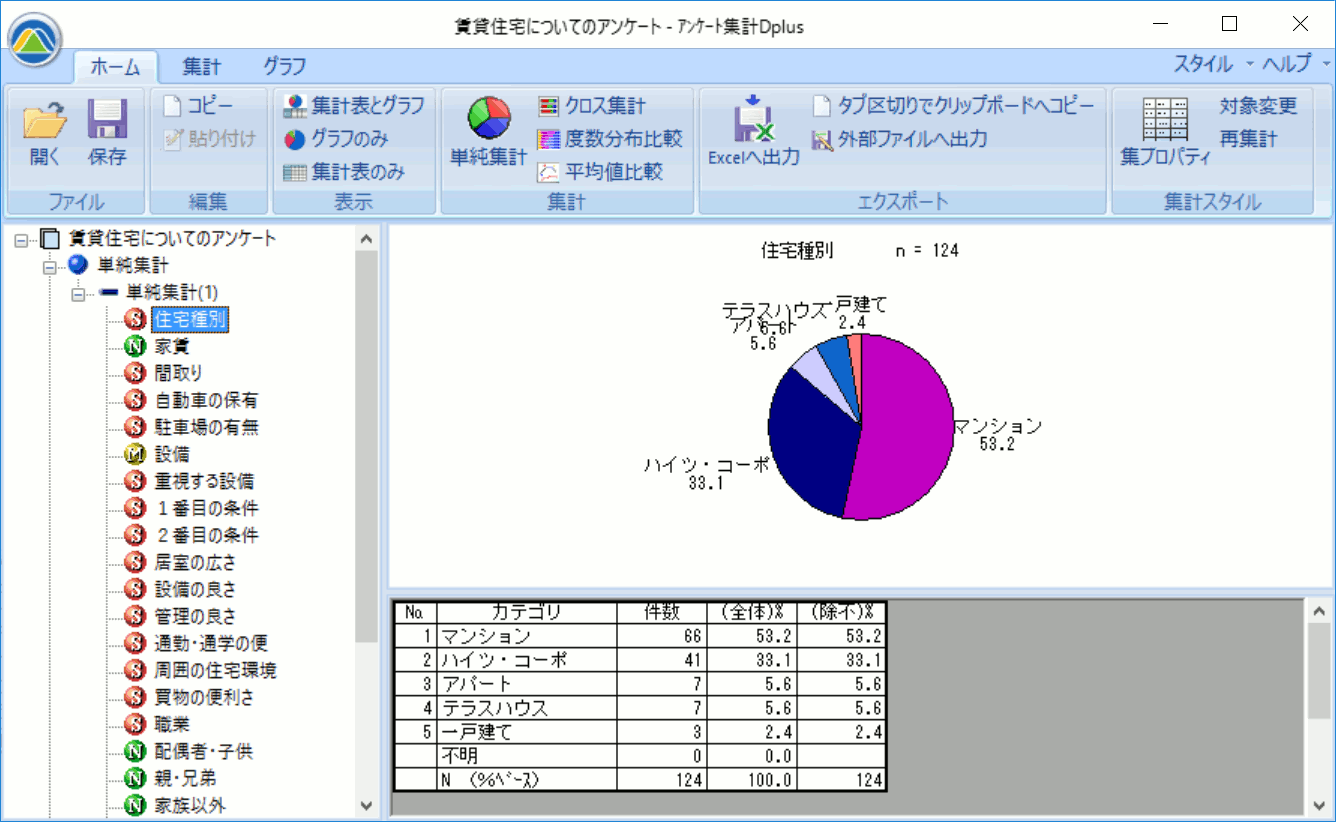The height and width of the screenshot is (822, 1336).
Task: Collapse the 賃貸住宅についてのアンケート root node
Action: tap(22, 239)
